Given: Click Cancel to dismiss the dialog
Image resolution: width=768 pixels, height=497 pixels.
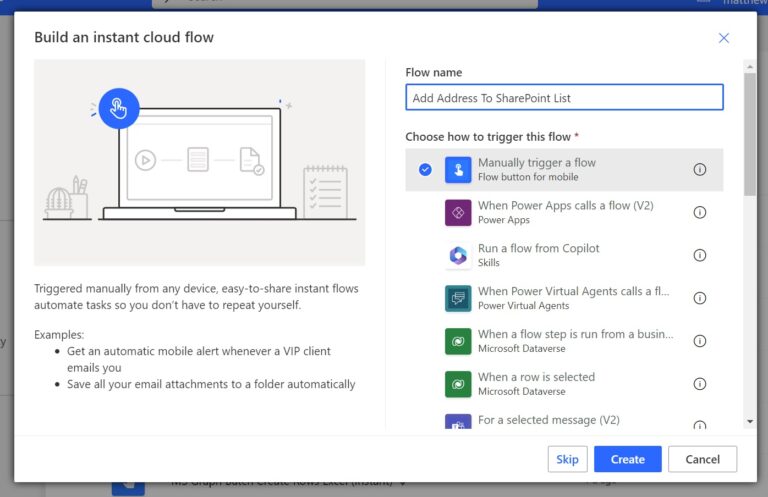Looking at the screenshot, I should coord(703,459).
